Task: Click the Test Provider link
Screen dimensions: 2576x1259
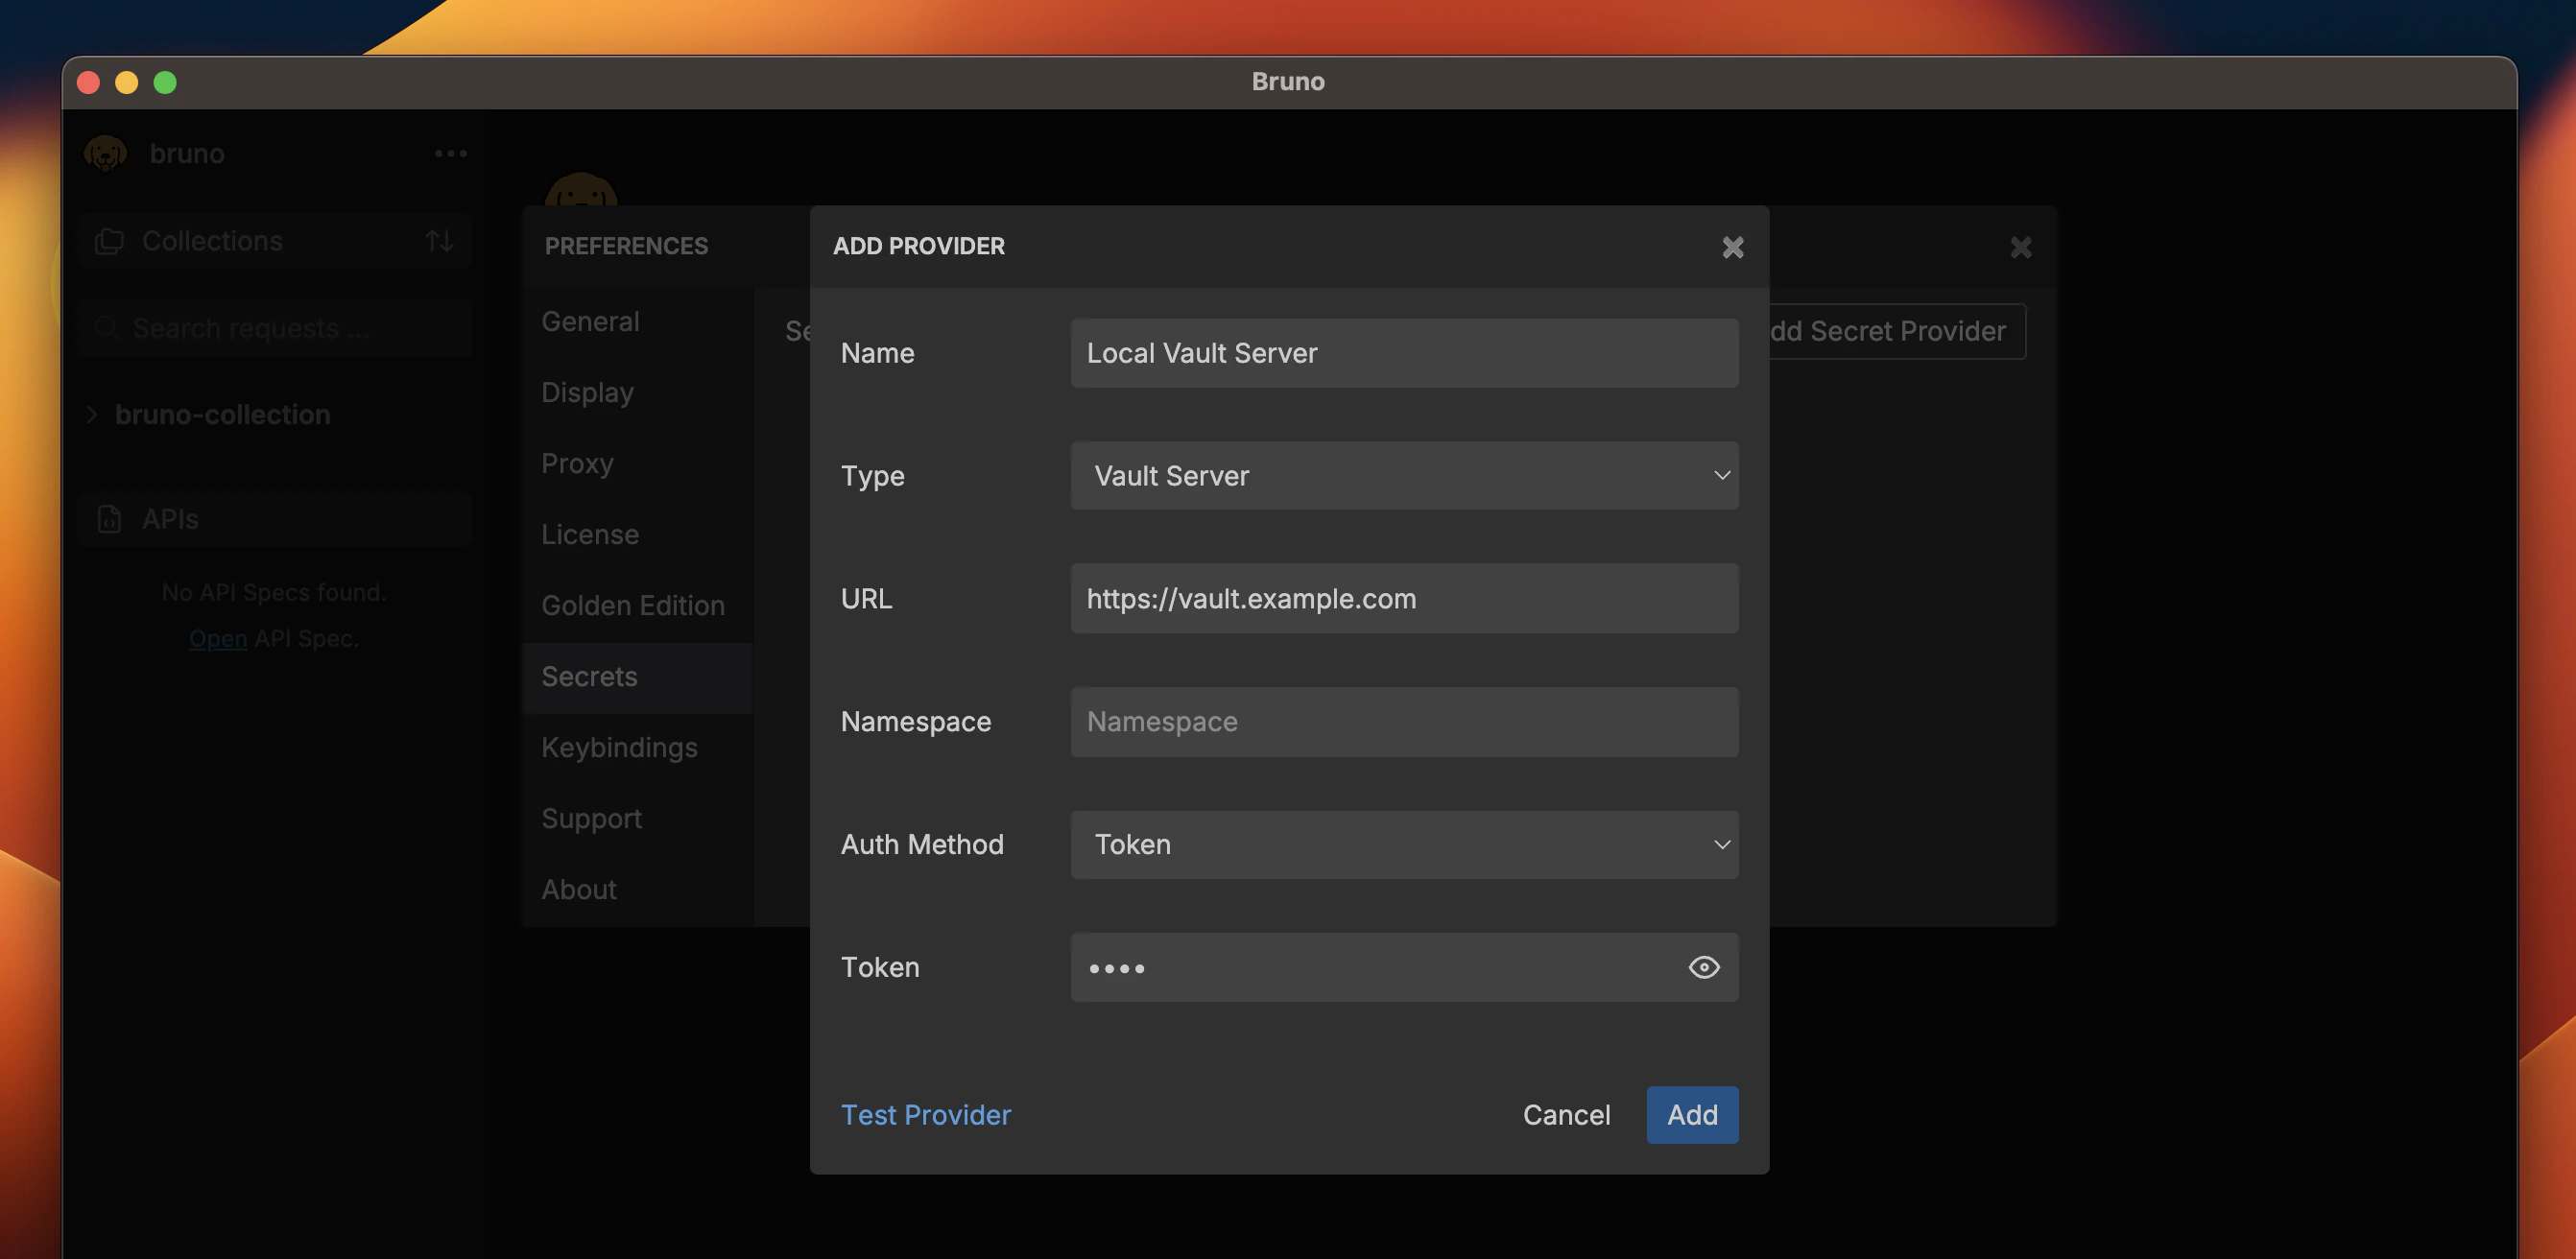Action: tap(925, 1115)
